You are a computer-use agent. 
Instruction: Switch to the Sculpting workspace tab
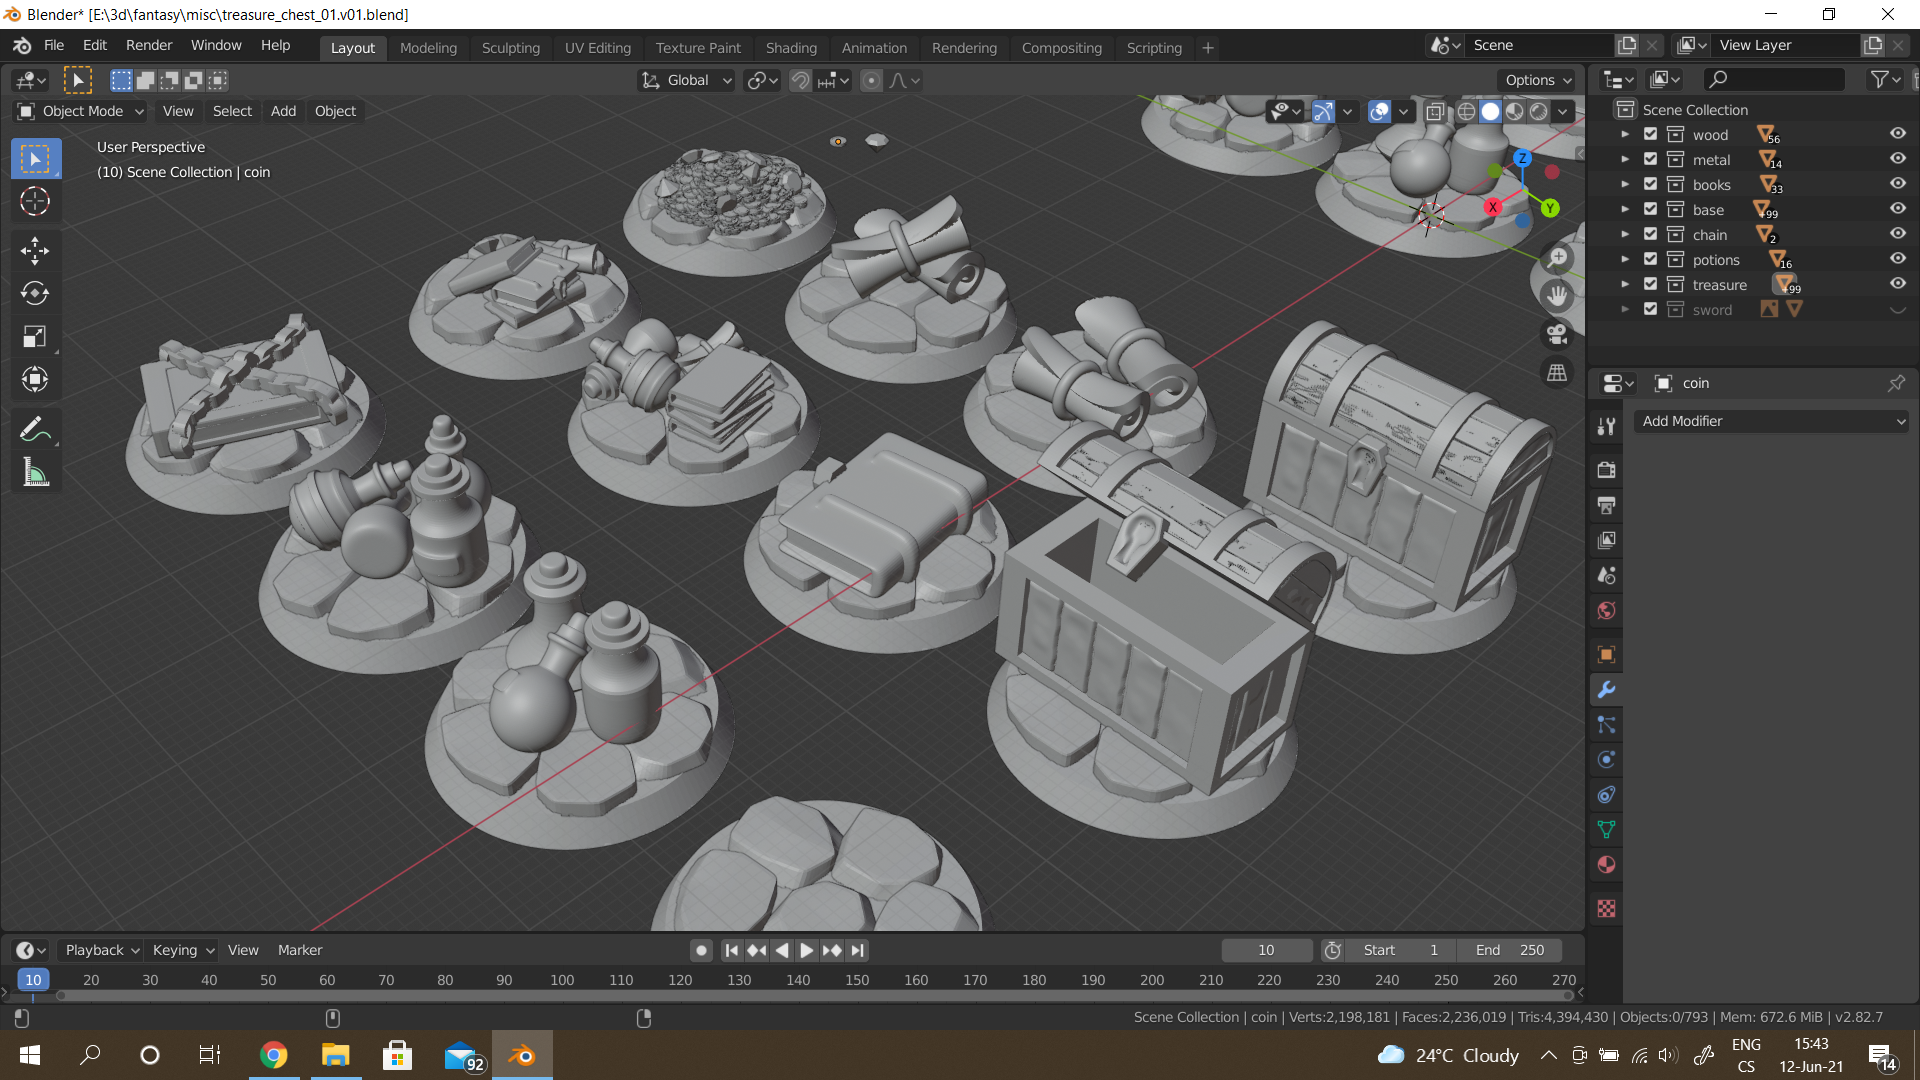point(510,48)
